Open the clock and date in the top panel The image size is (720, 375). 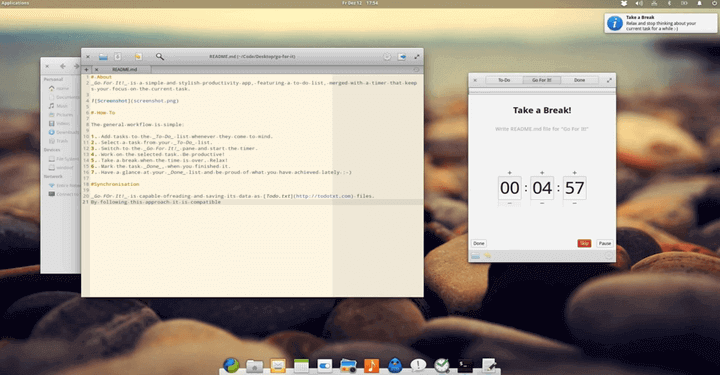tap(360, 3)
